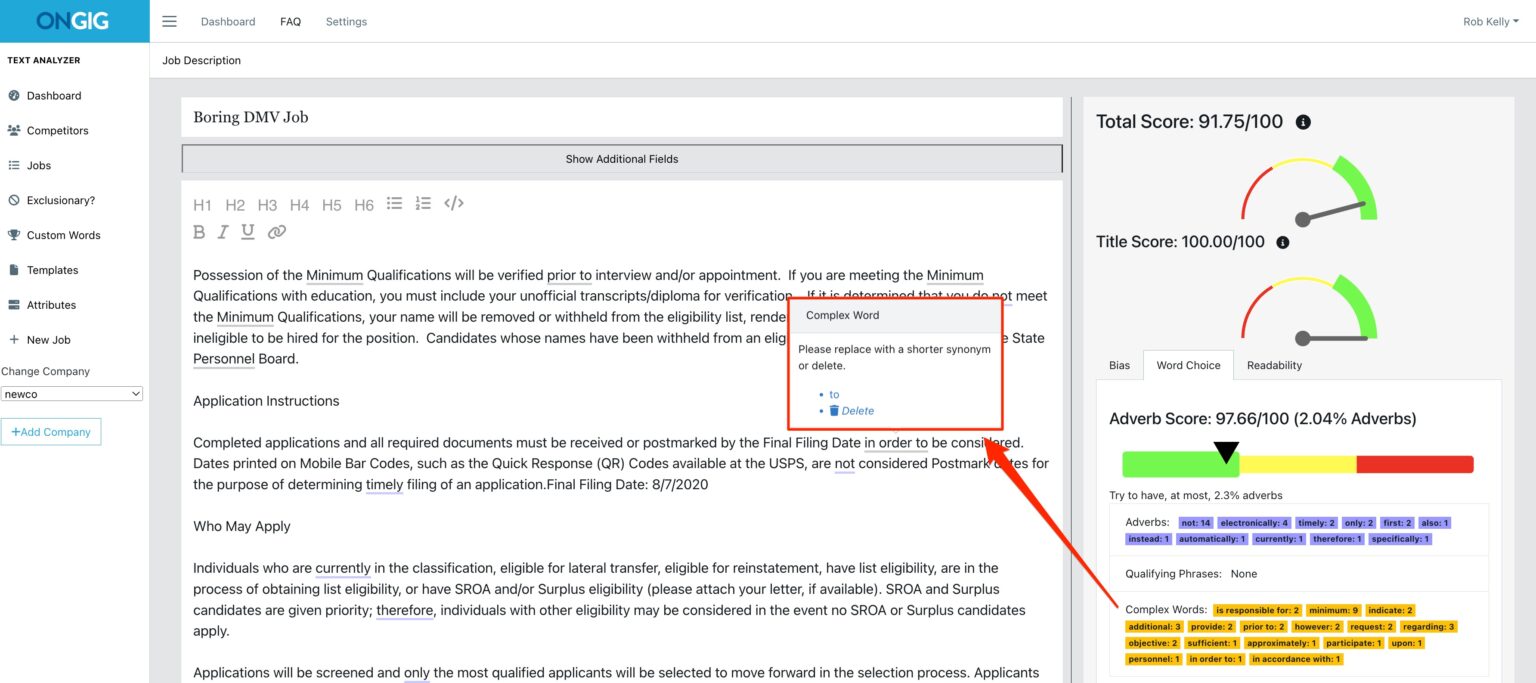This screenshot has height=683, width=1536.
Task: Click the hamburger menu icon
Action: pyautogui.click(x=169, y=21)
